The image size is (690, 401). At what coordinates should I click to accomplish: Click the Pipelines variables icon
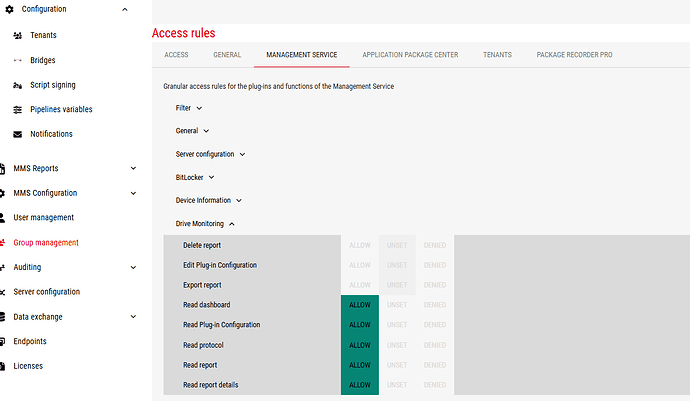pyautogui.click(x=18, y=109)
